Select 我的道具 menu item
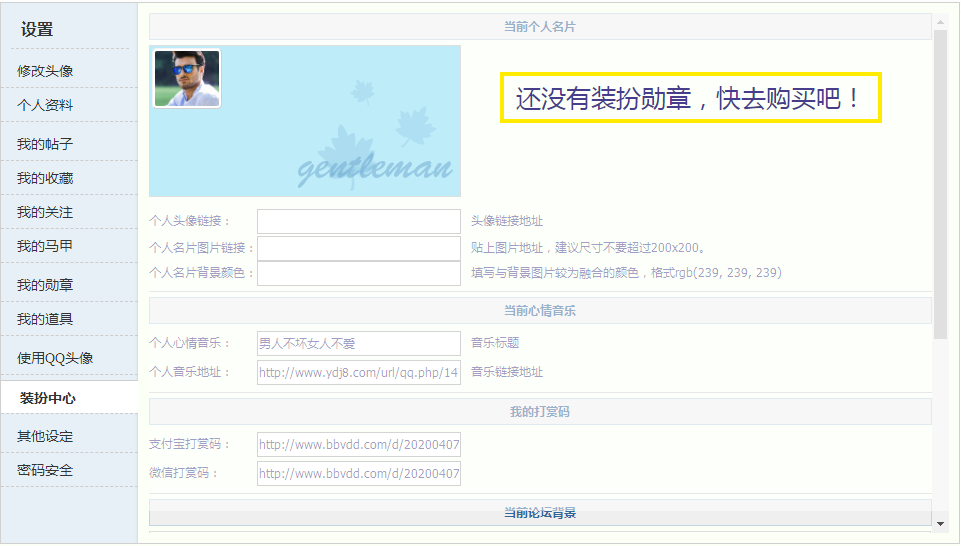The width and height of the screenshot is (961, 546). (x=45, y=319)
